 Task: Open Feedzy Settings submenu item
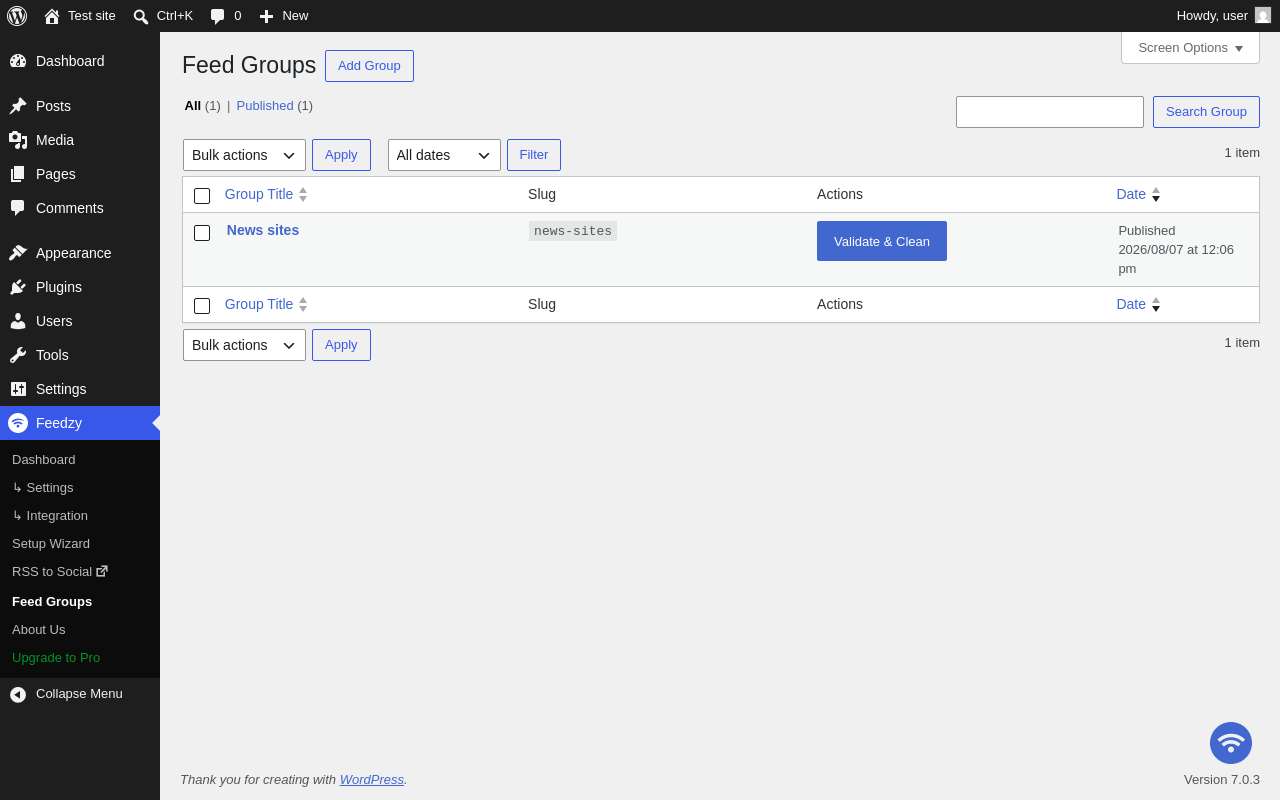43,487
